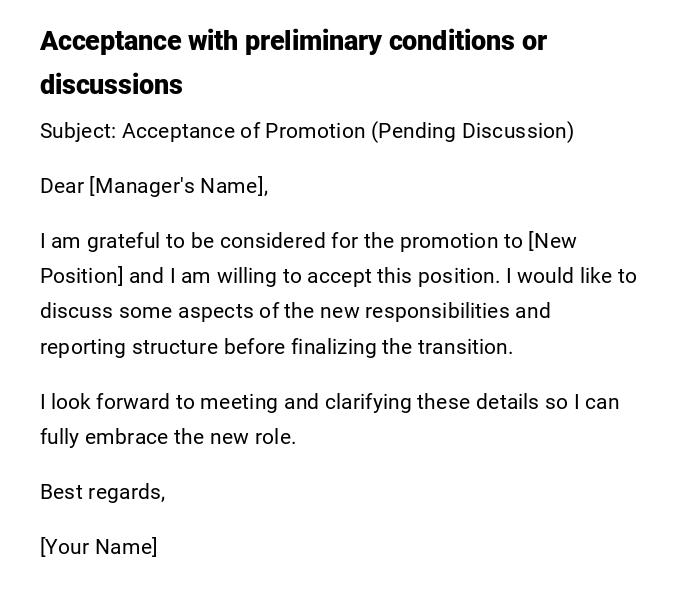
Task: Click the "(Pending Discussion)" text
Action: [473, 132]
